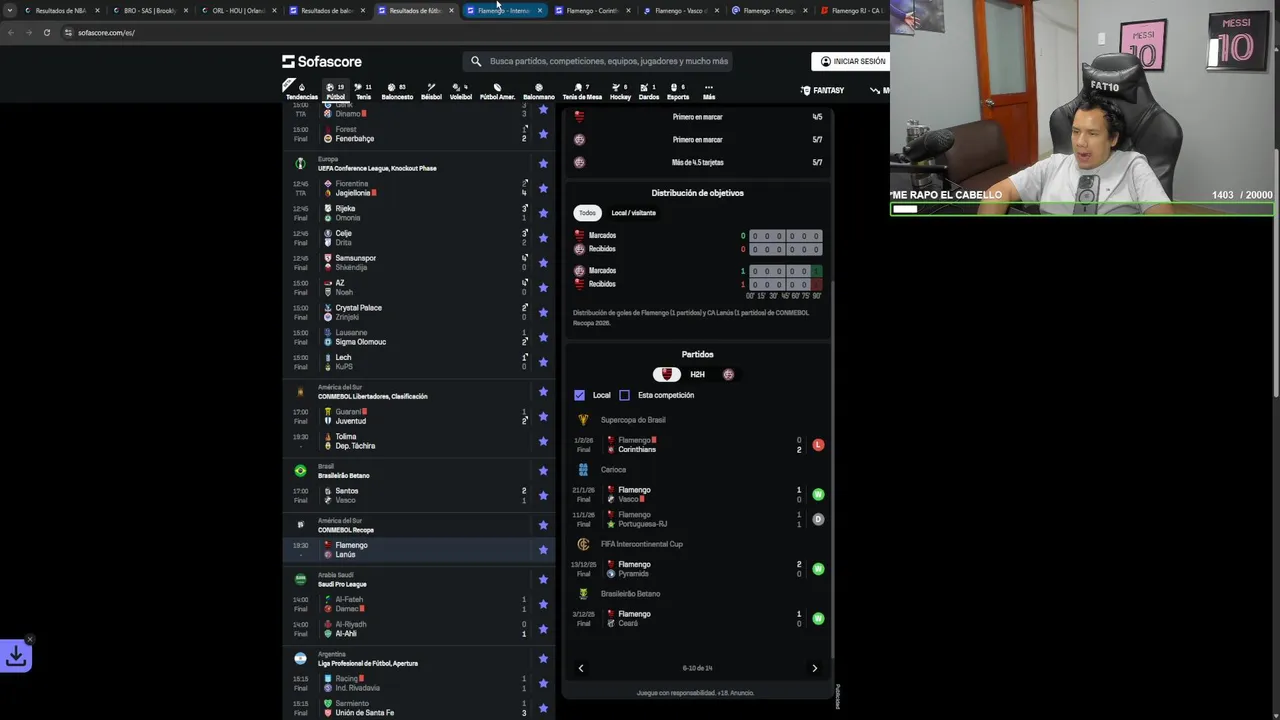Expand the Más sports menu
Image resolution: width=1280 pixels, height=720 pixels.
tap(709, 91)
